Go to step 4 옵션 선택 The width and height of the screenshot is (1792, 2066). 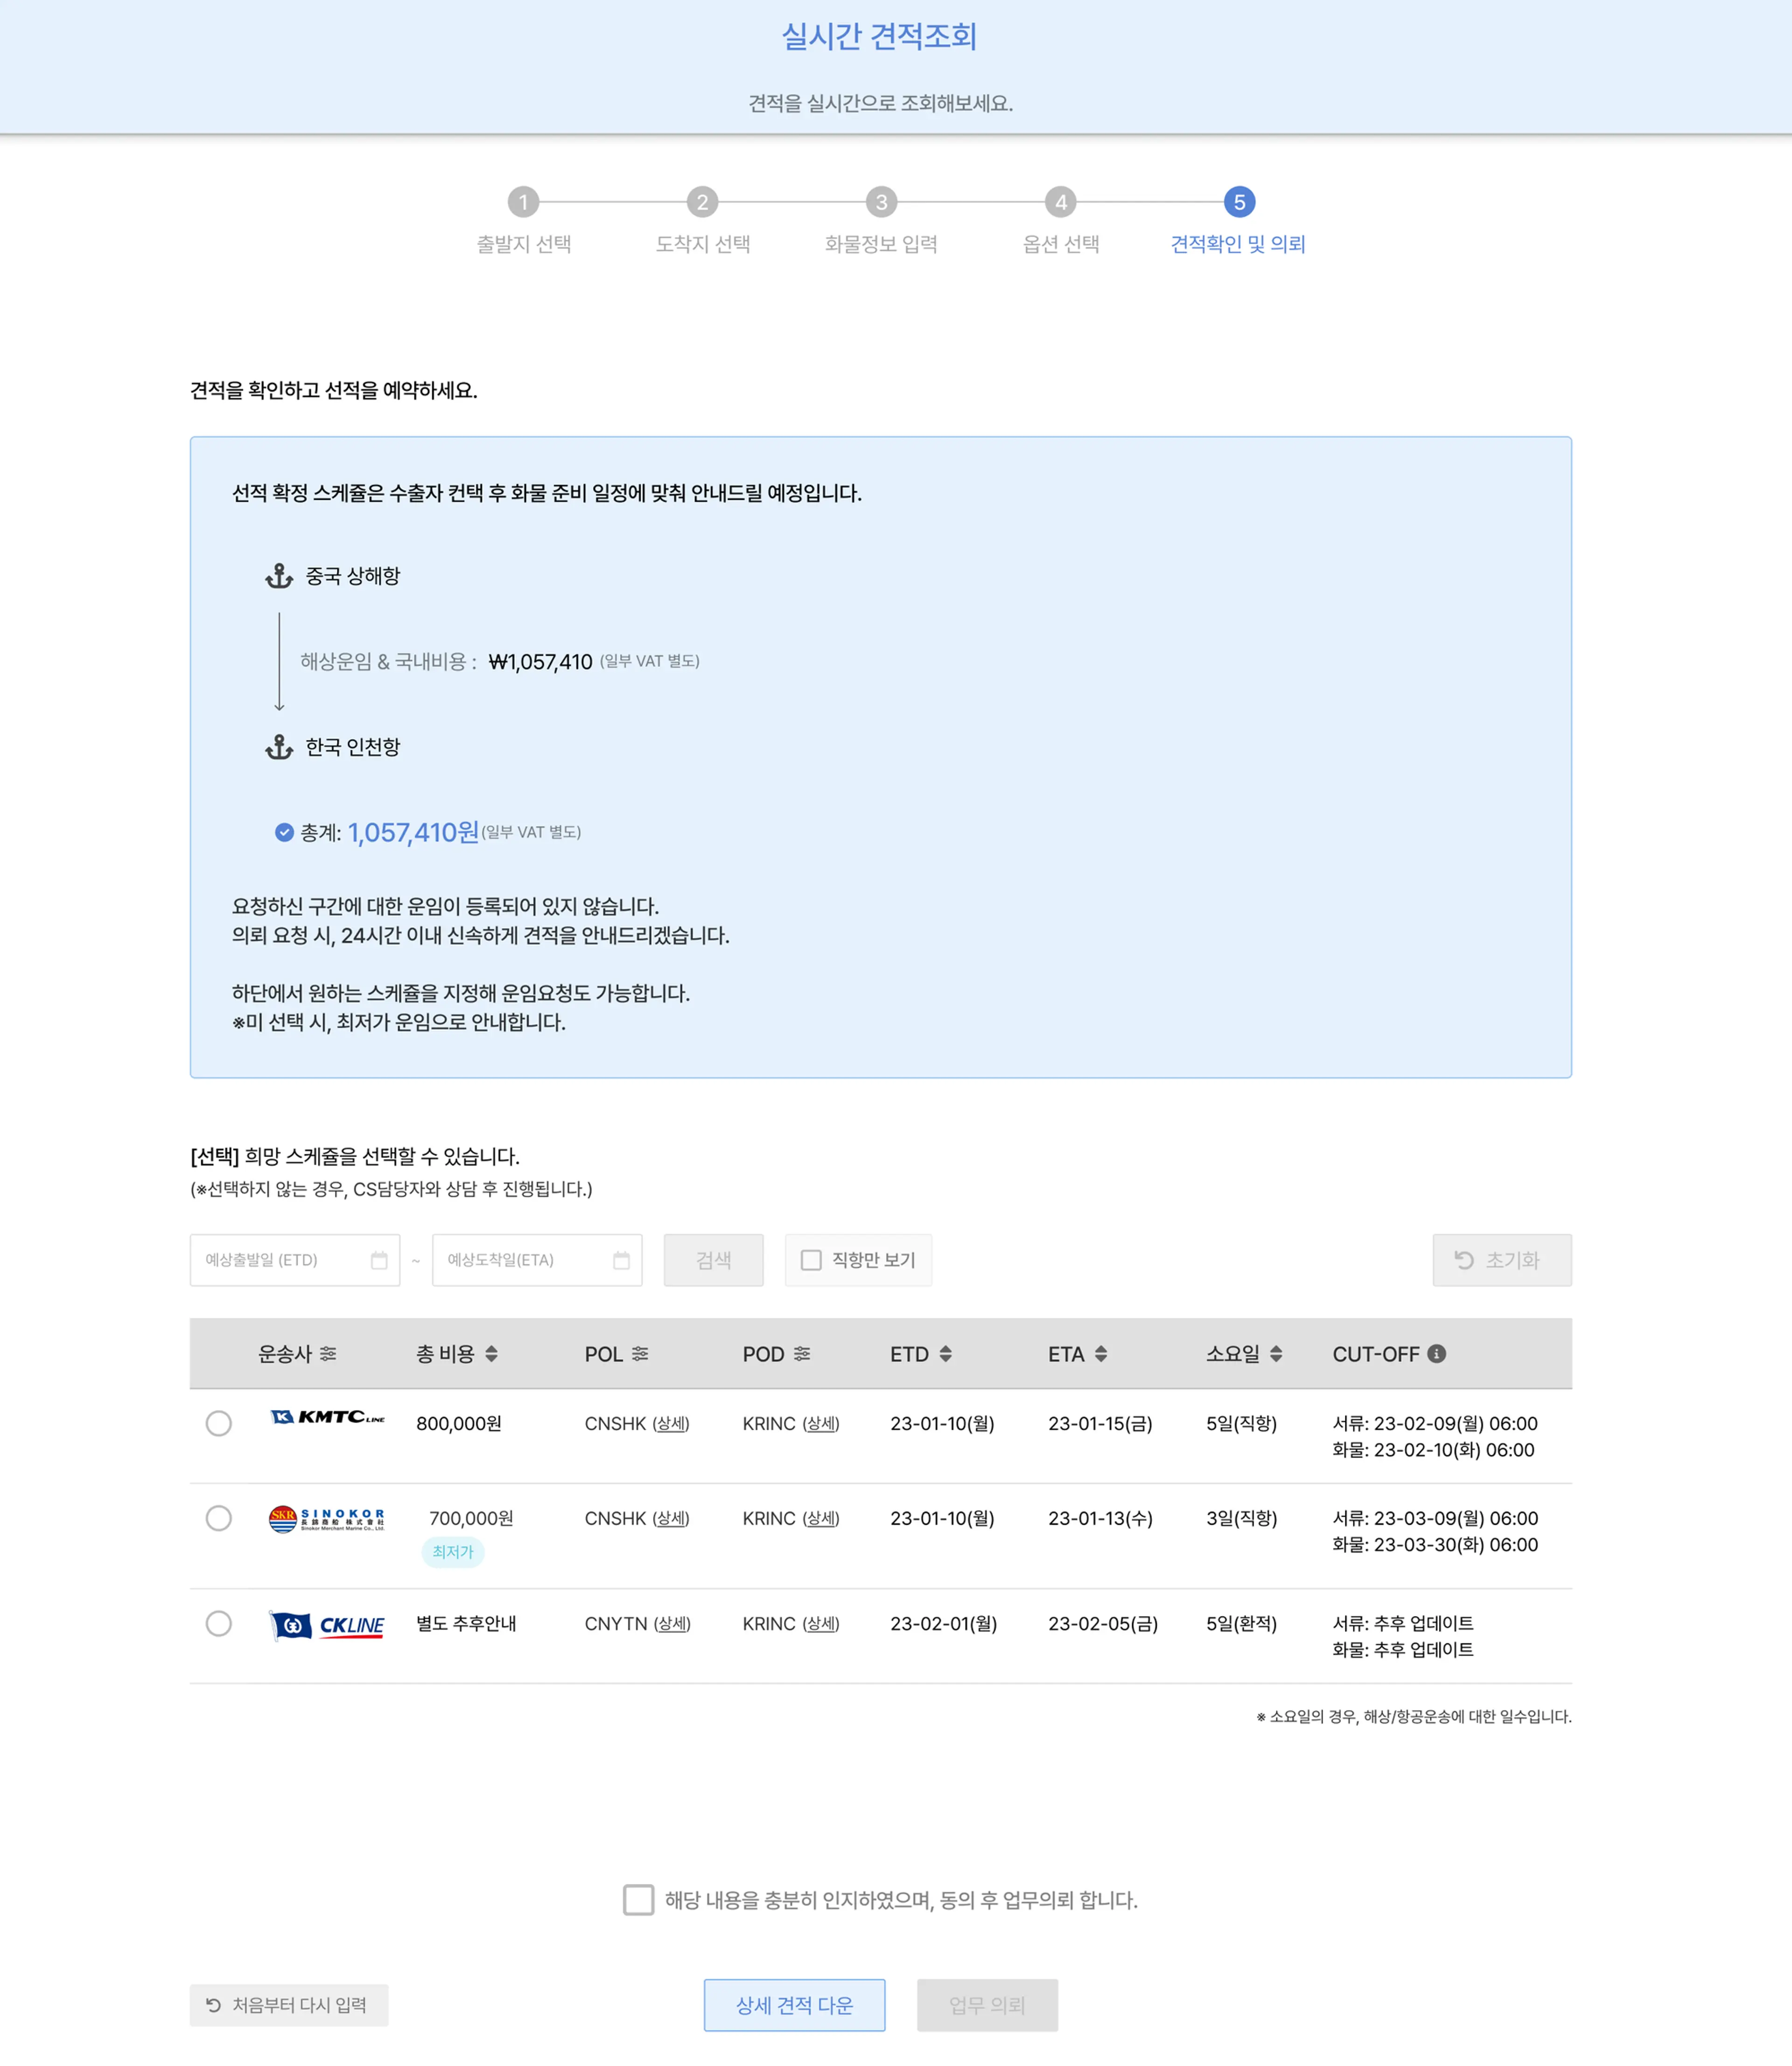point(1060,202)
